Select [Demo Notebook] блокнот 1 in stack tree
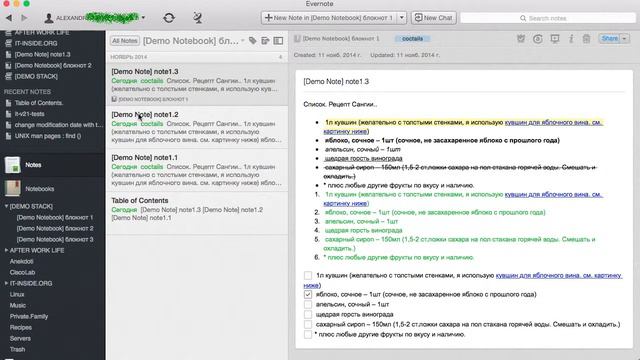640x360 pixels. pyautogui.click(x=55, y=218)
